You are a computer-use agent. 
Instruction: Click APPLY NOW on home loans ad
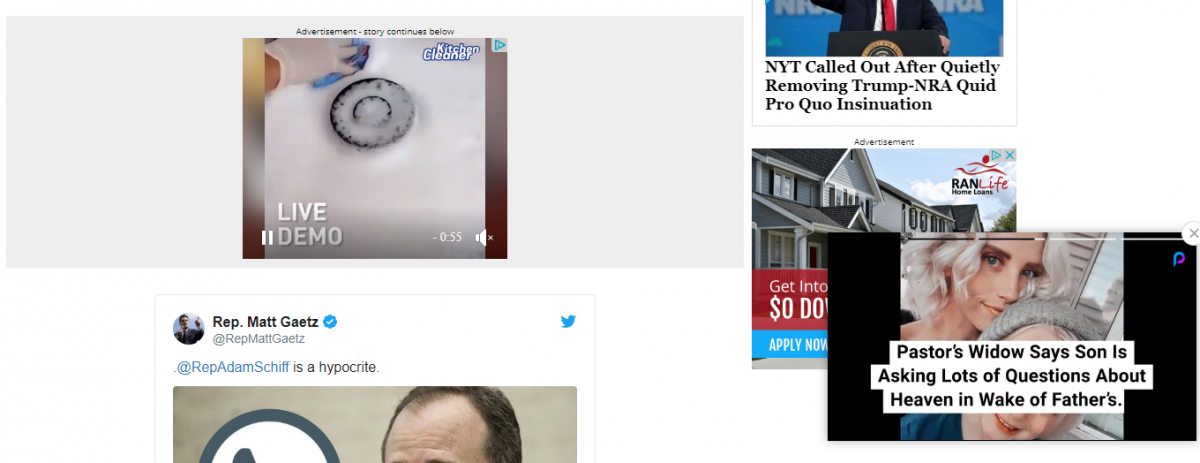(x=798, y=345)
